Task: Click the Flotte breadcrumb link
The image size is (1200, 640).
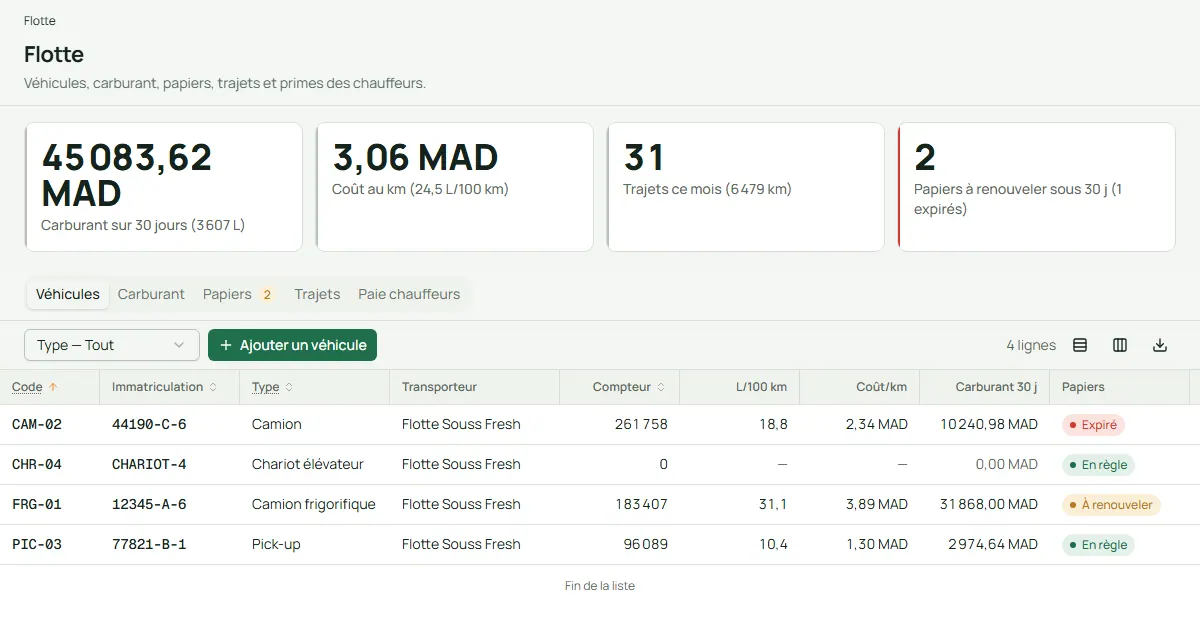Action: point(40,21)
